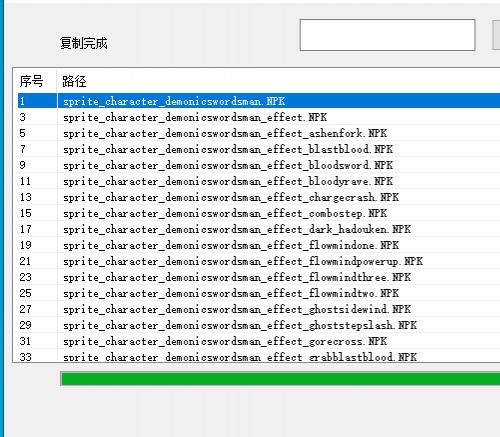Choose the effect_blastblood.NPK row
The image size is (500, 437).
(x=259, y=149)
